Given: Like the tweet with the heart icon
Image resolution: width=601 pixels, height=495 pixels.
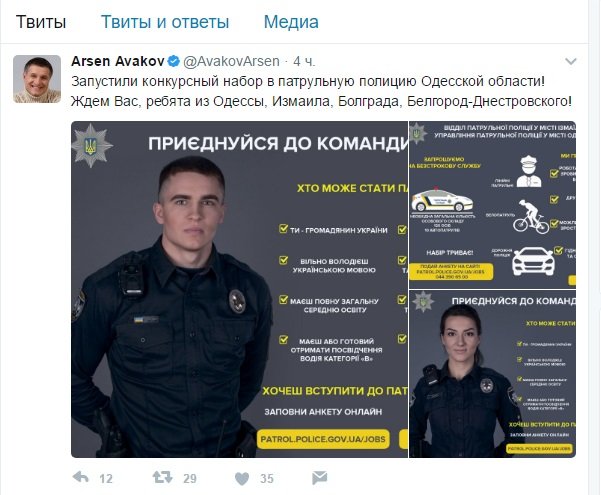Looking at the screenshot, I should point(242,479).
